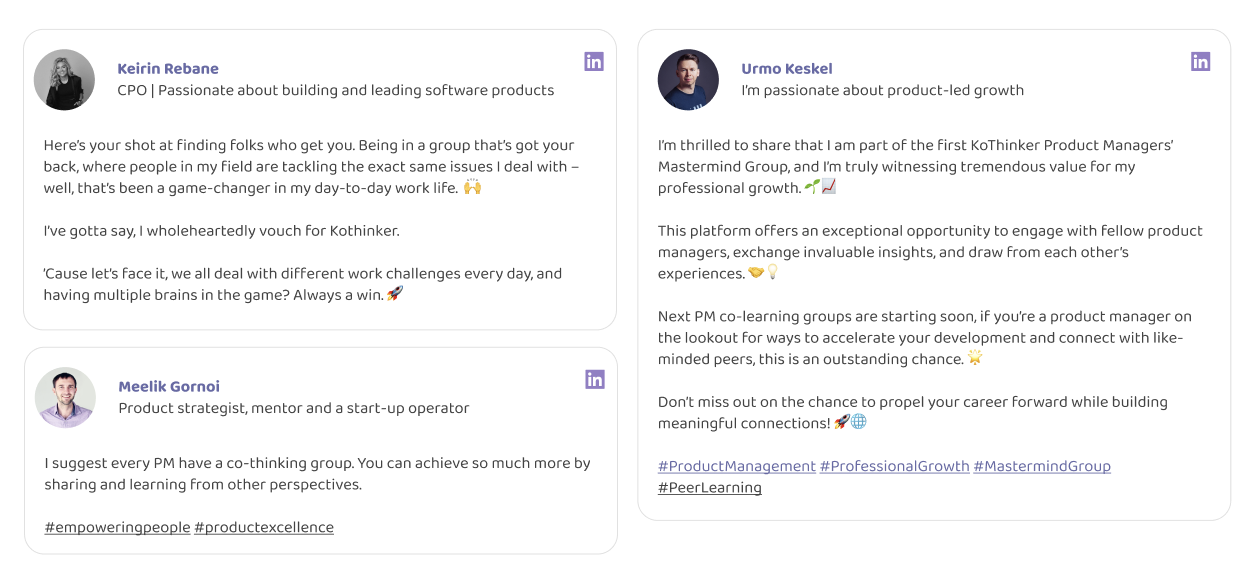The width and height of the screenshot is (1260, 576).
Task: Open the Keirin Rebane name link
Action: [x=168, y=69]
